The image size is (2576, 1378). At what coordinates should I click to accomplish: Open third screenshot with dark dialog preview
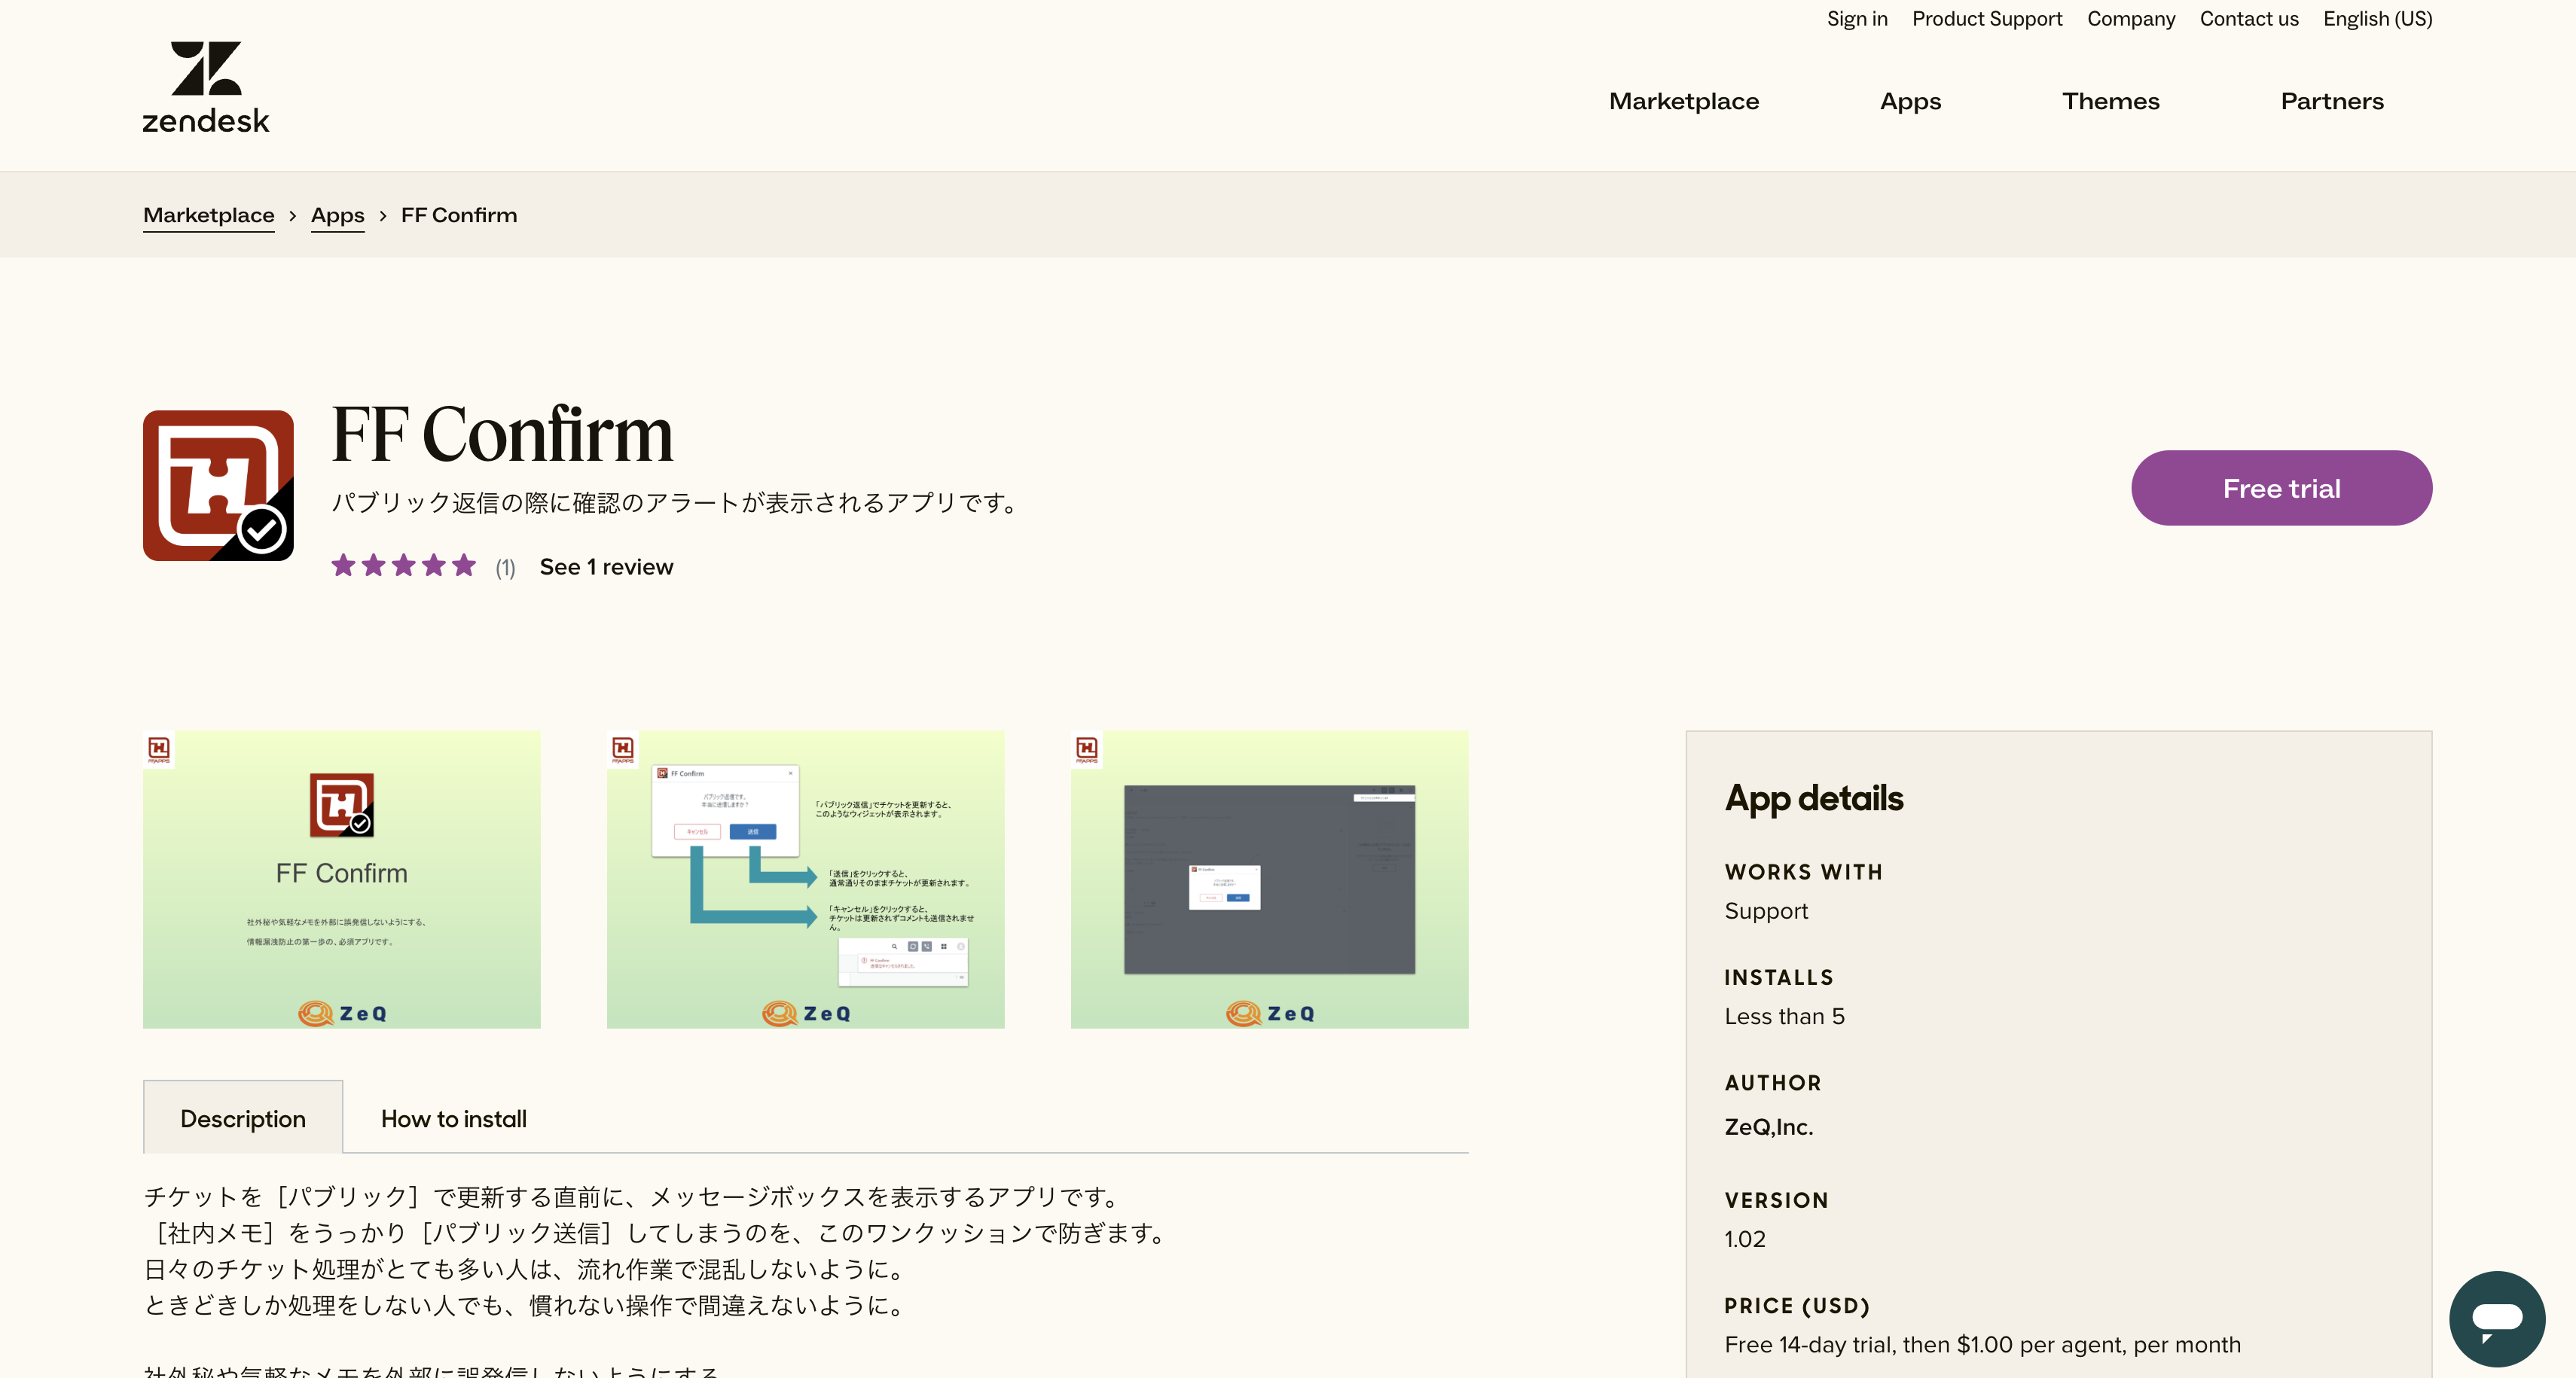[1270, 879]
